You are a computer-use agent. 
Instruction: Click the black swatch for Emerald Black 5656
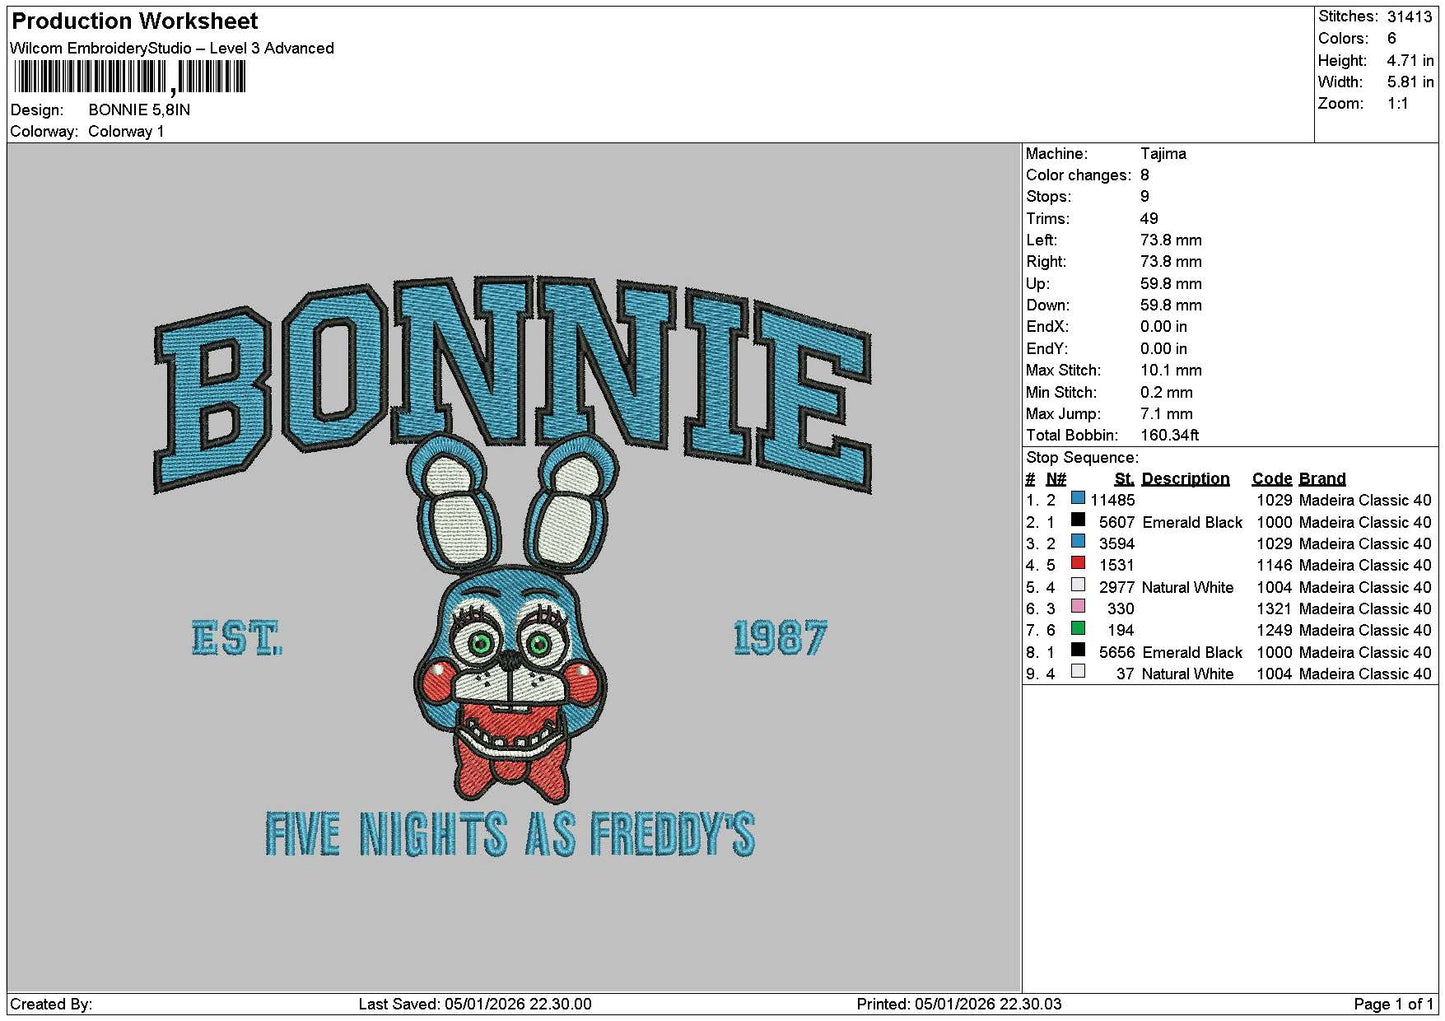pyautogui.click(x=1078, y=650)
